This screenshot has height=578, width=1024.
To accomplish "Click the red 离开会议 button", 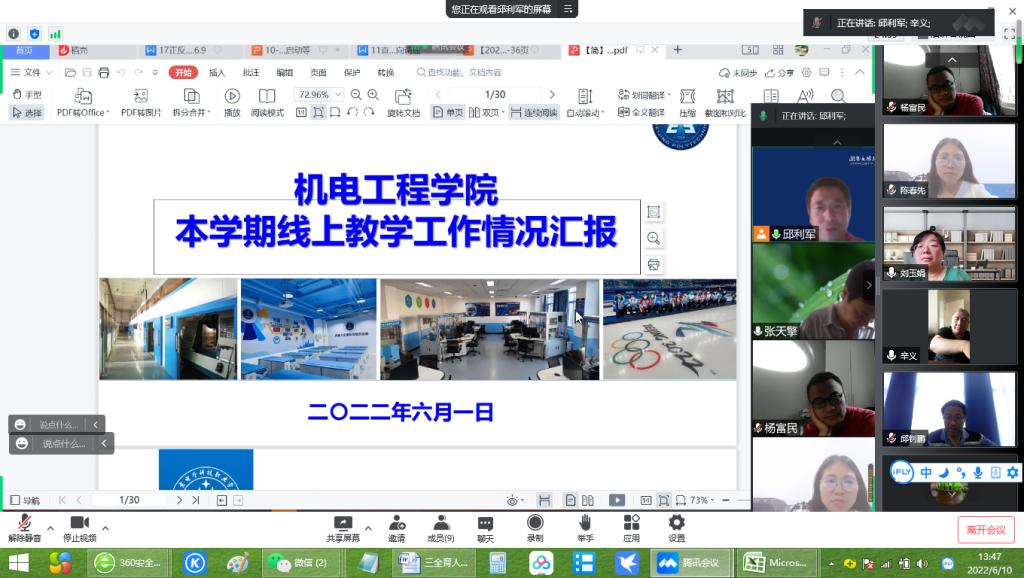I will pyautogui.click(x=985, y=530).
